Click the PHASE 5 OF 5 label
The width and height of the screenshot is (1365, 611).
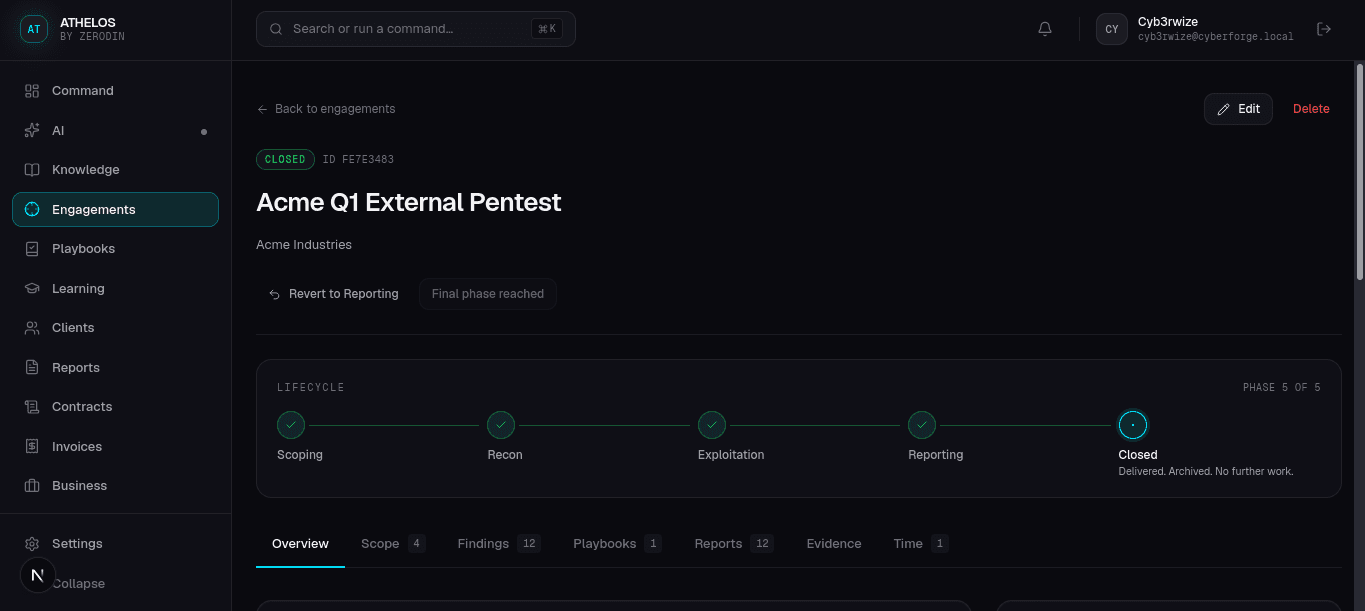[x=1281, y=388]
